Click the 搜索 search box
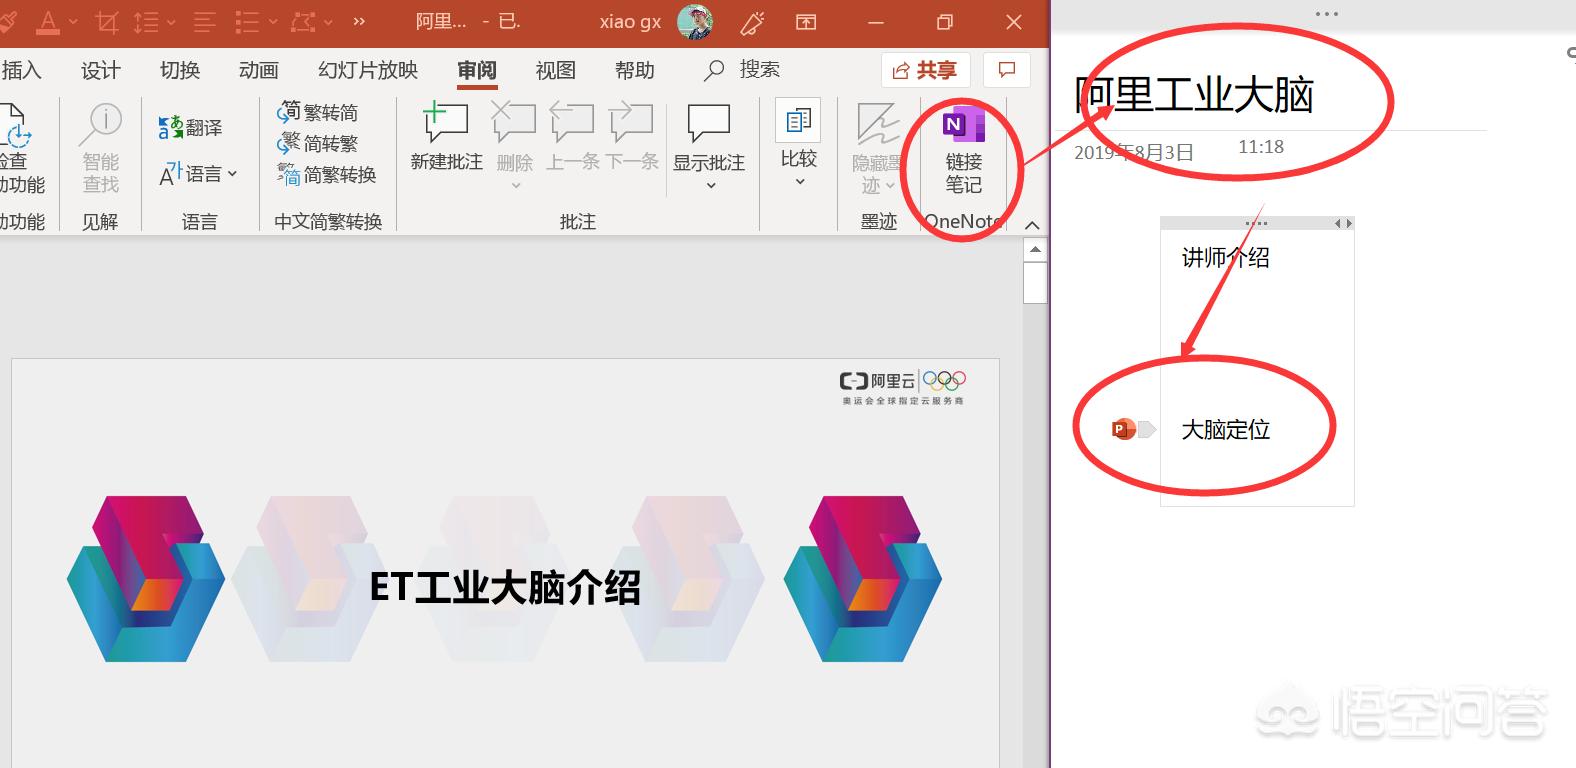1576x768 pixels. pyautogui.click(x=742, y=70)
